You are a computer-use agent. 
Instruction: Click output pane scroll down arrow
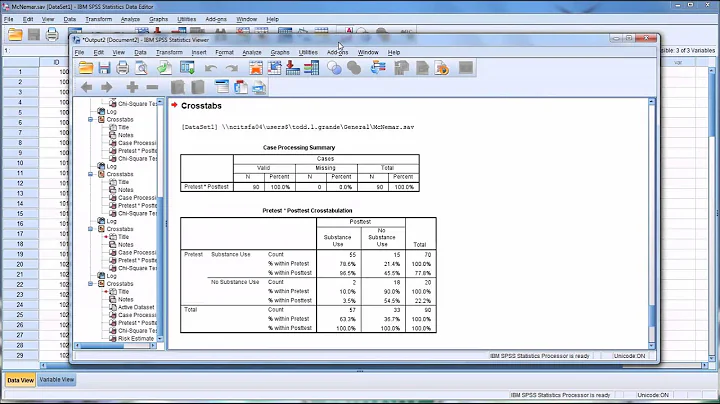(x=651, y=346)
